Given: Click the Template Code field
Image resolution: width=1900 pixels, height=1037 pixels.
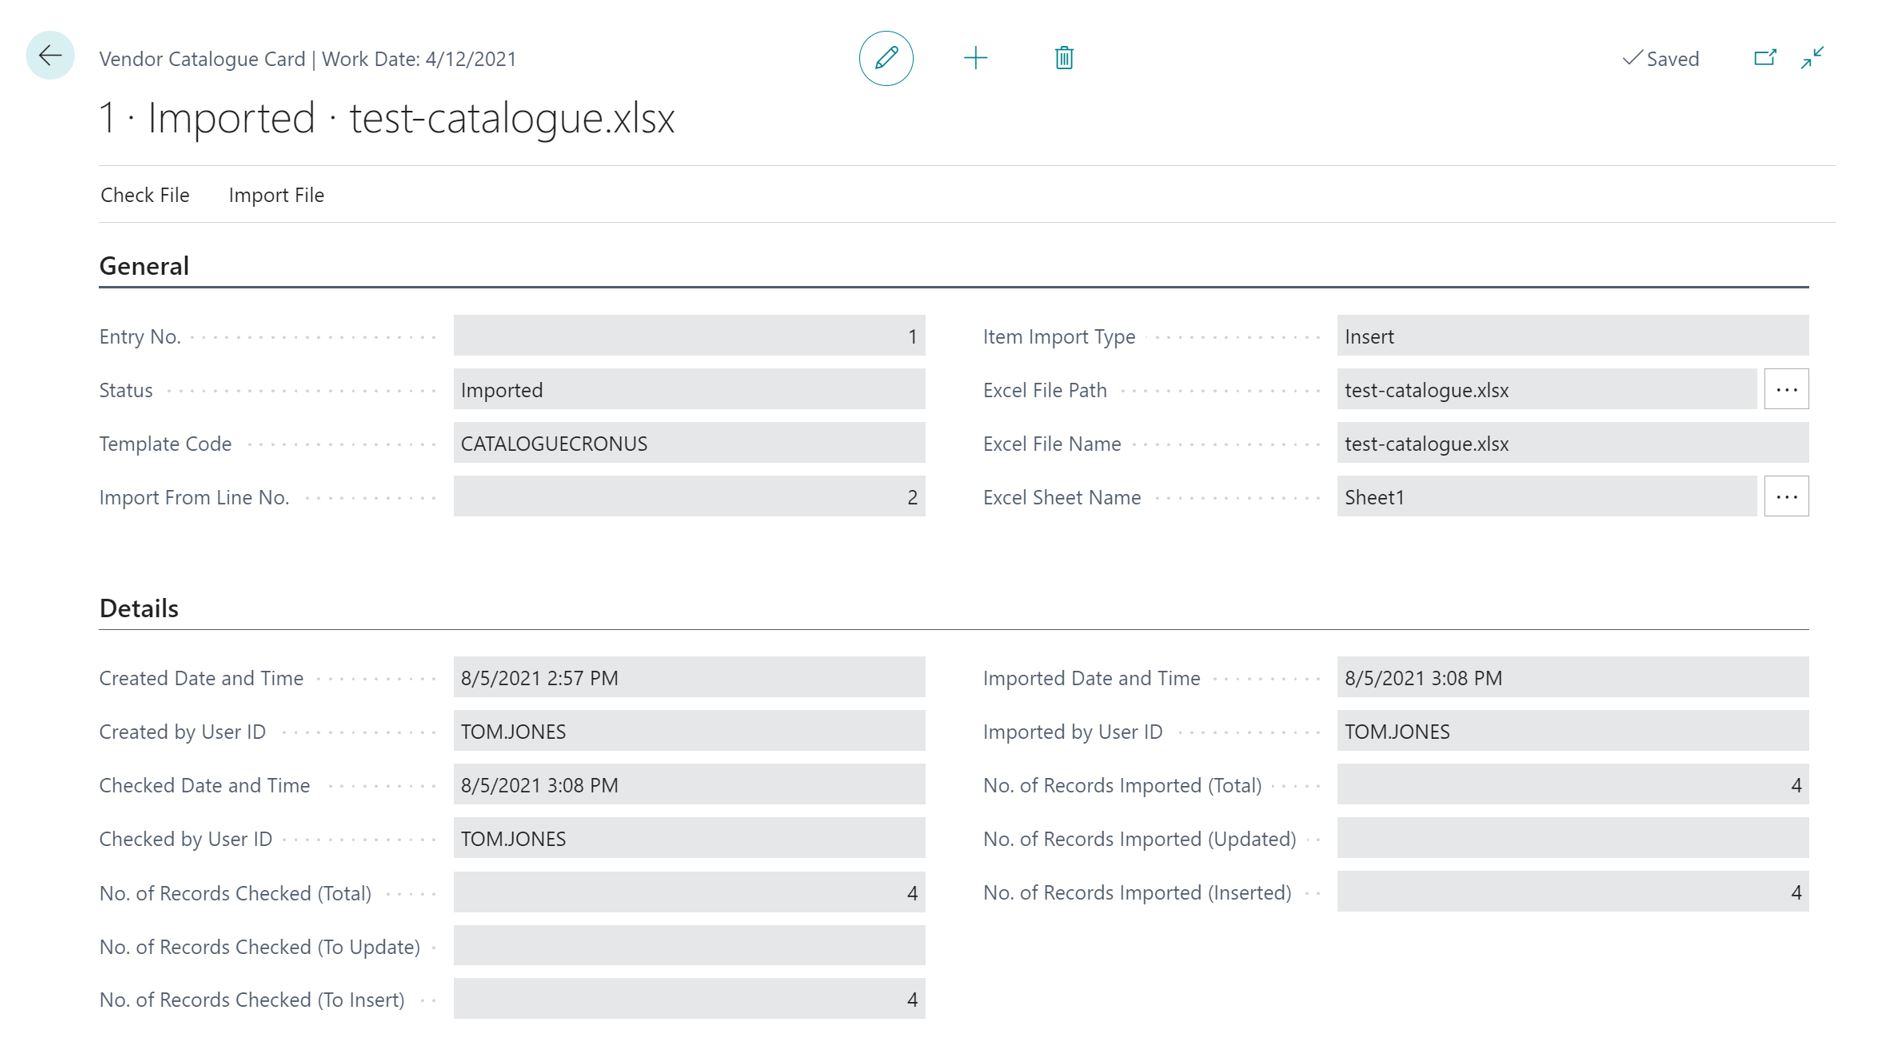Looking at the screenshot, I should [x=688, y=443].
